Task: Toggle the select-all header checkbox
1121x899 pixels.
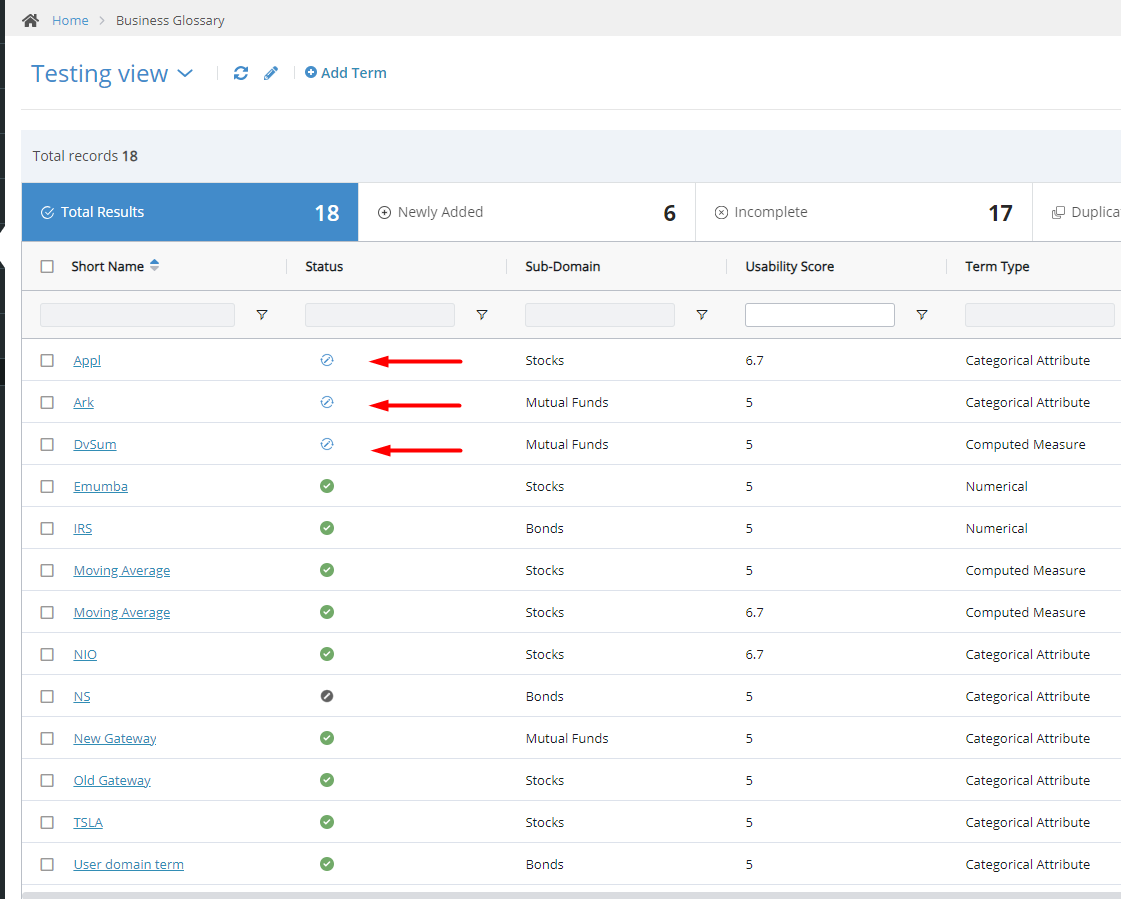Action: click(x=47, y=266)
